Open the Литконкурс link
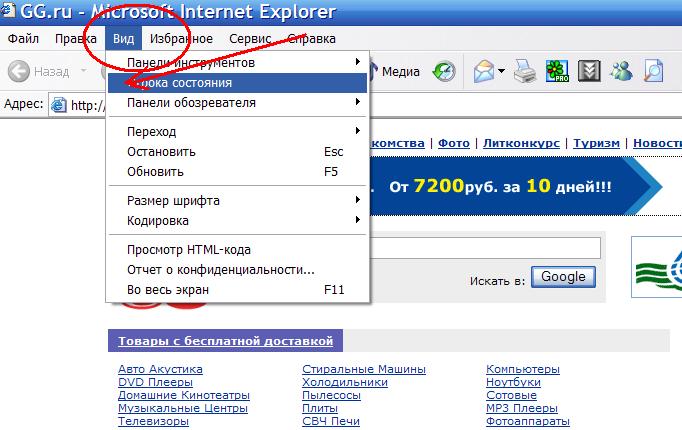 click(x=521, y=143)
